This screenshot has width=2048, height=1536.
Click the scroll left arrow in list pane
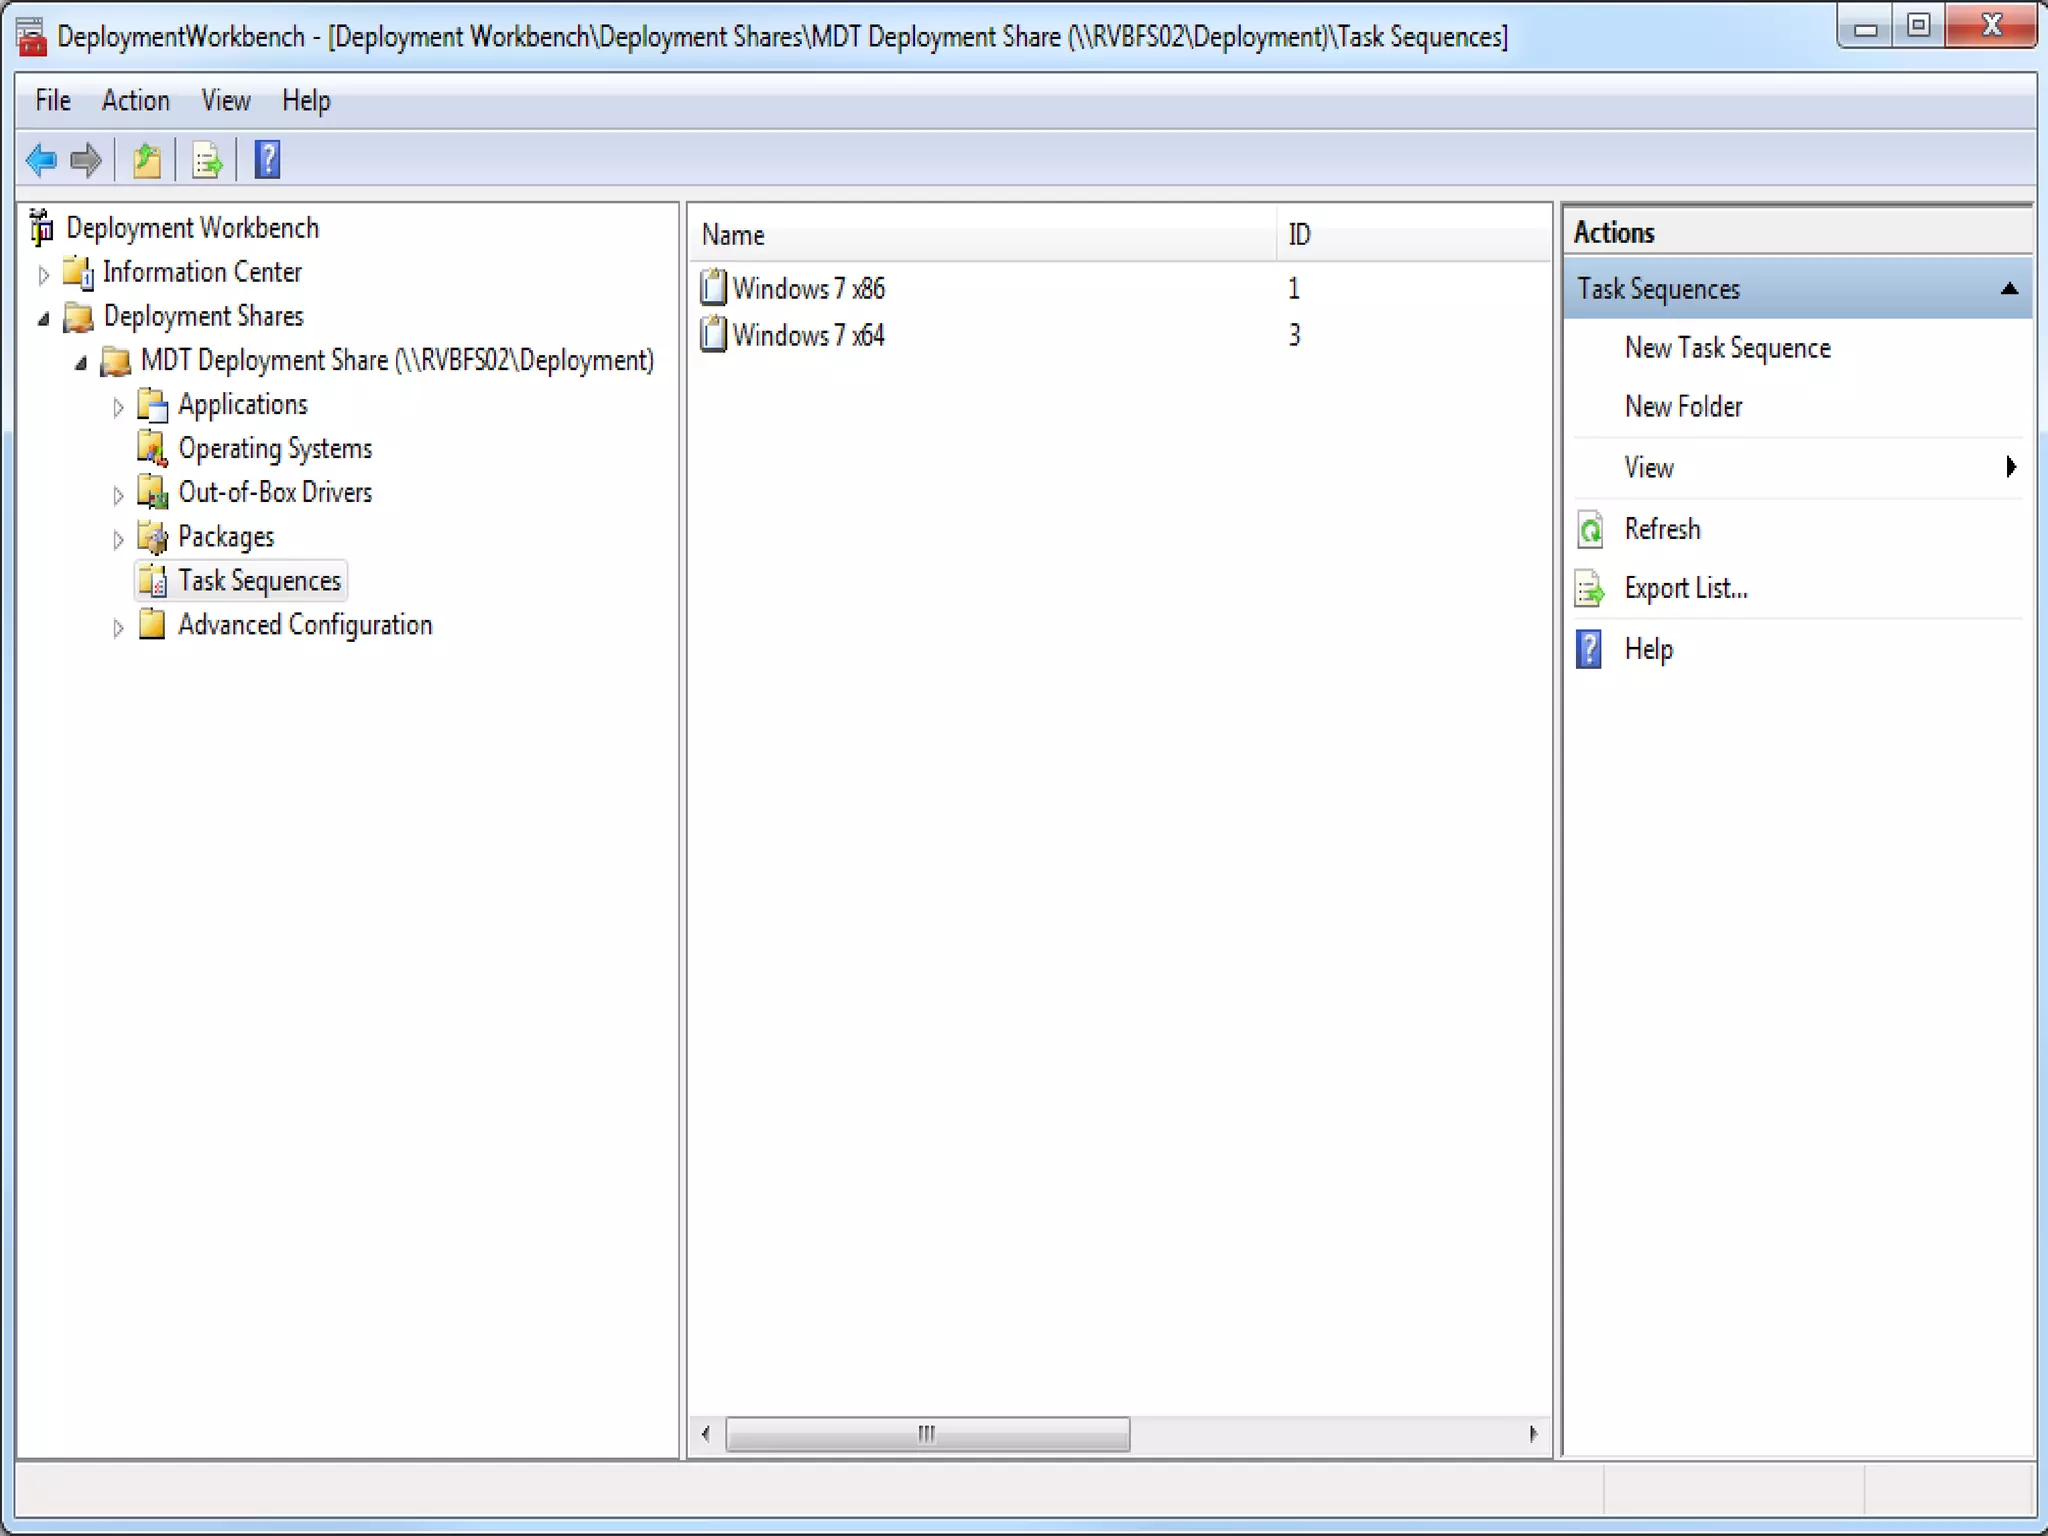(x=706, y=1434)
